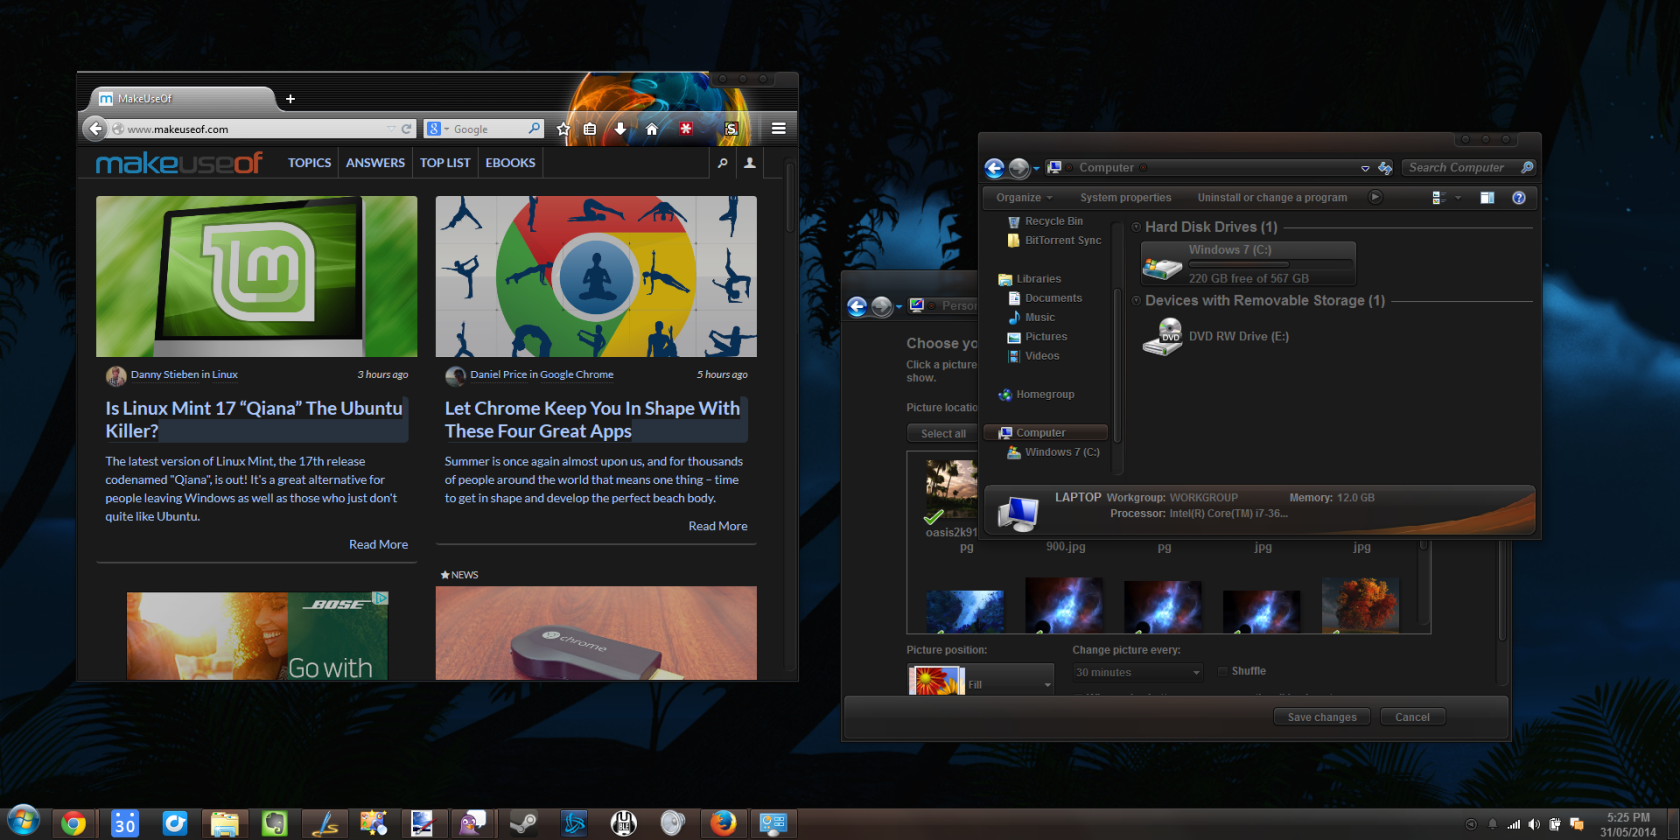Viewport: 1680px width, 840px height.
Task: Select Music library in navigation pane
Action: tap(1031, 317)
